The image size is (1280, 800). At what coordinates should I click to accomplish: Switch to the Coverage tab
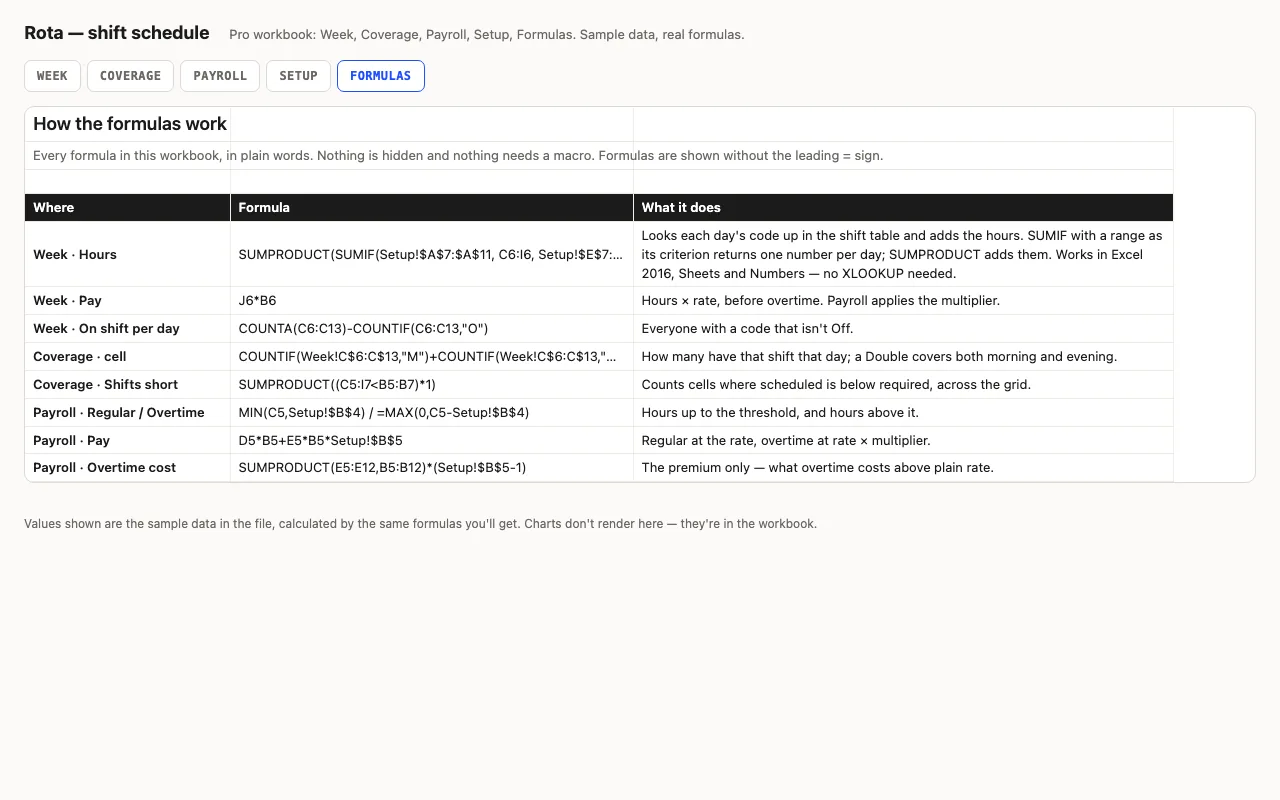130,76
